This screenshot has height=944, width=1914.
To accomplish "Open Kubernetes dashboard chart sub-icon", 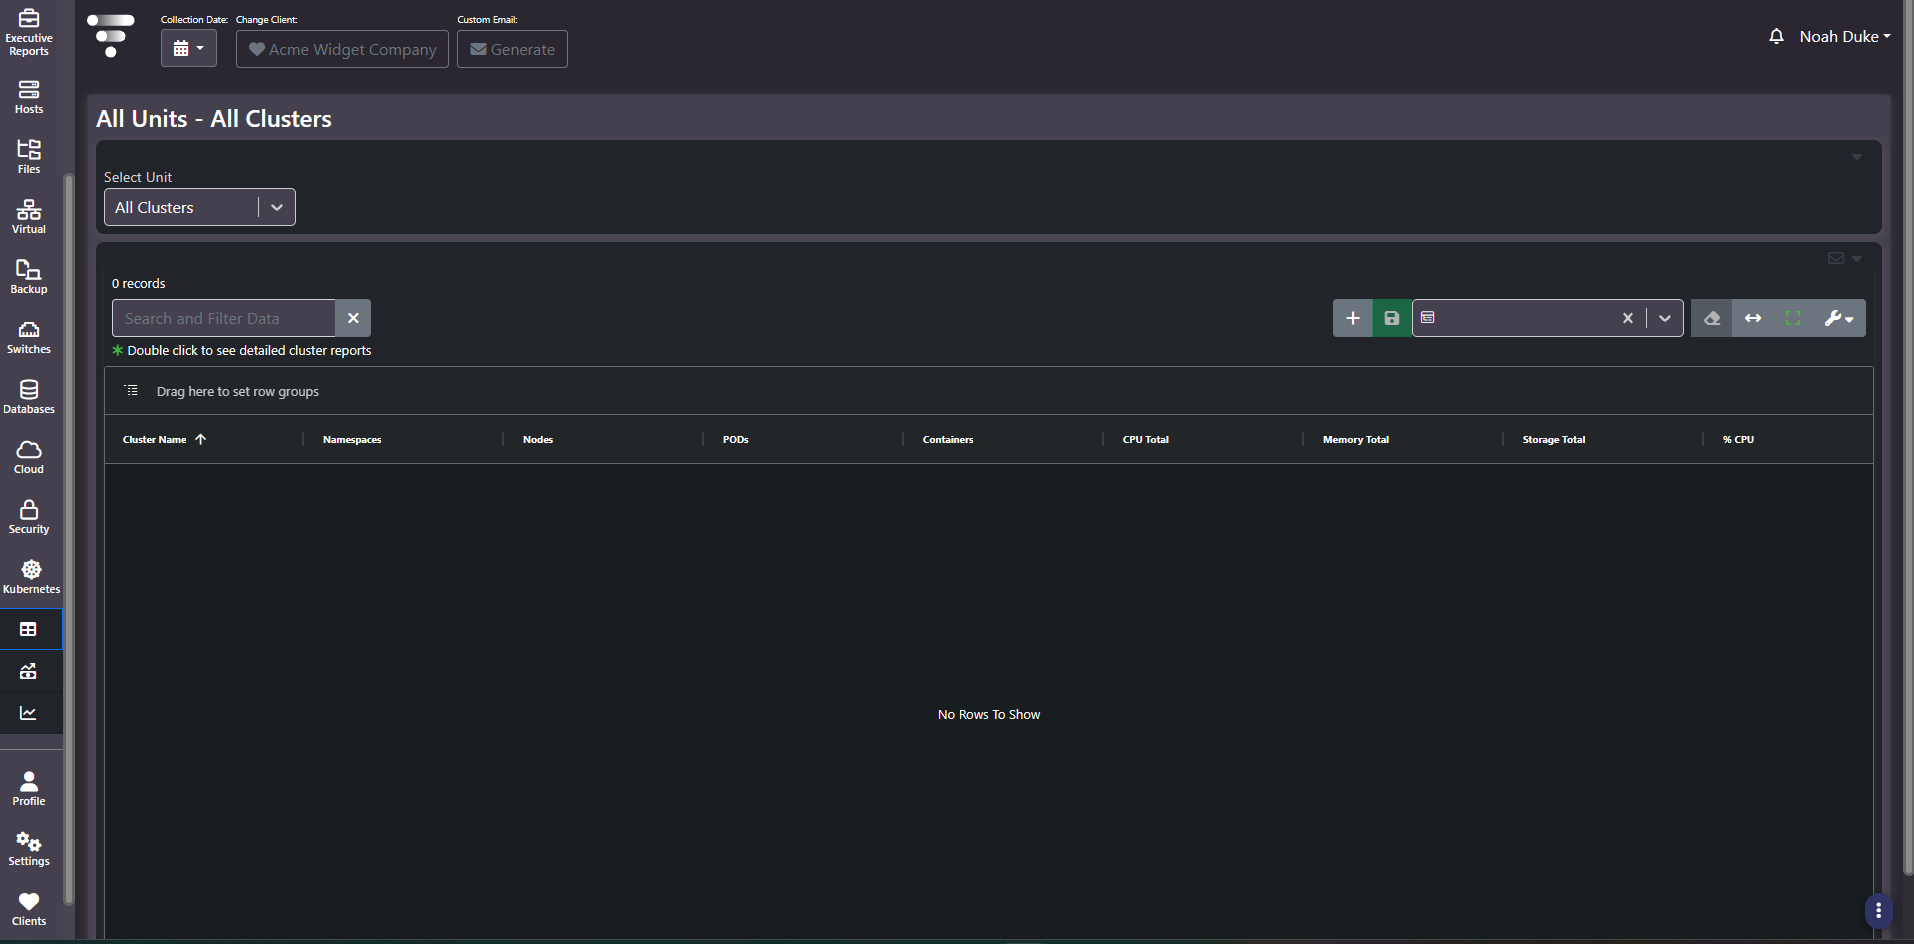I will click(29, 671).
